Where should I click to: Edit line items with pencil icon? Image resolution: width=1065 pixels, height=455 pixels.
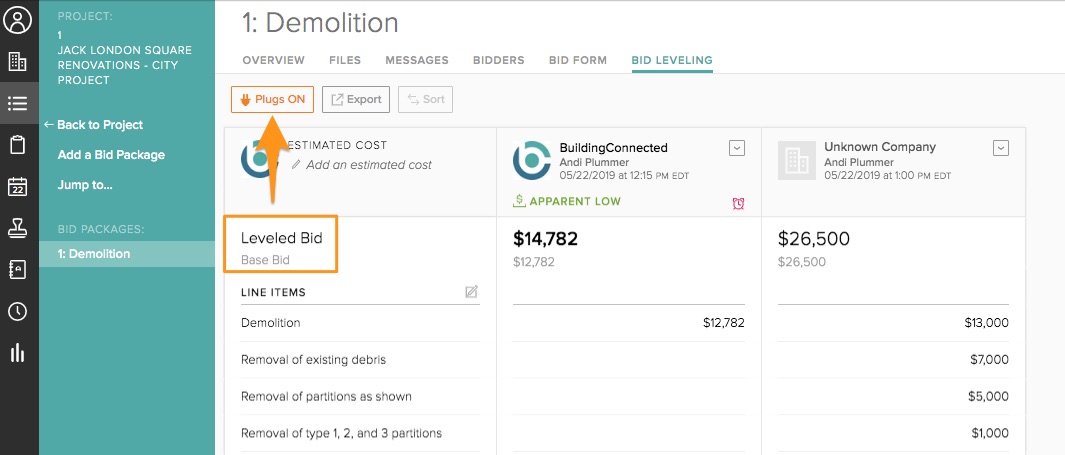pos(471,292)
